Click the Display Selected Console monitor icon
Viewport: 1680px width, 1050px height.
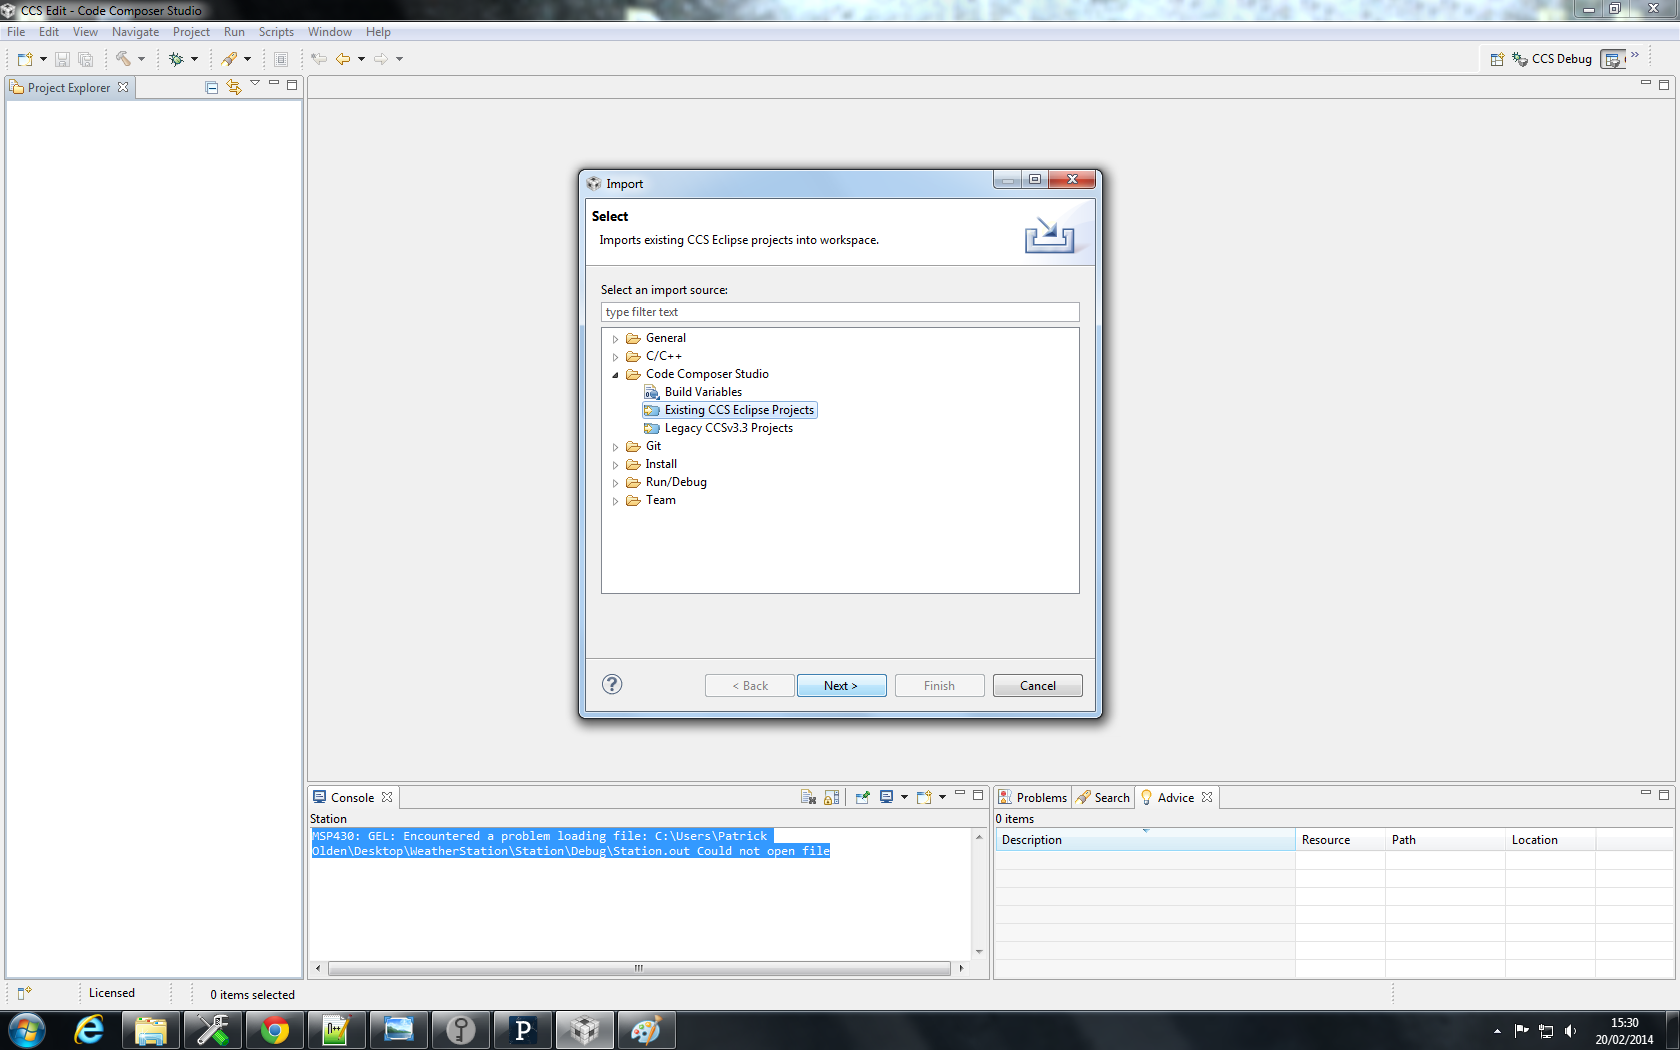tap(886, 797)
